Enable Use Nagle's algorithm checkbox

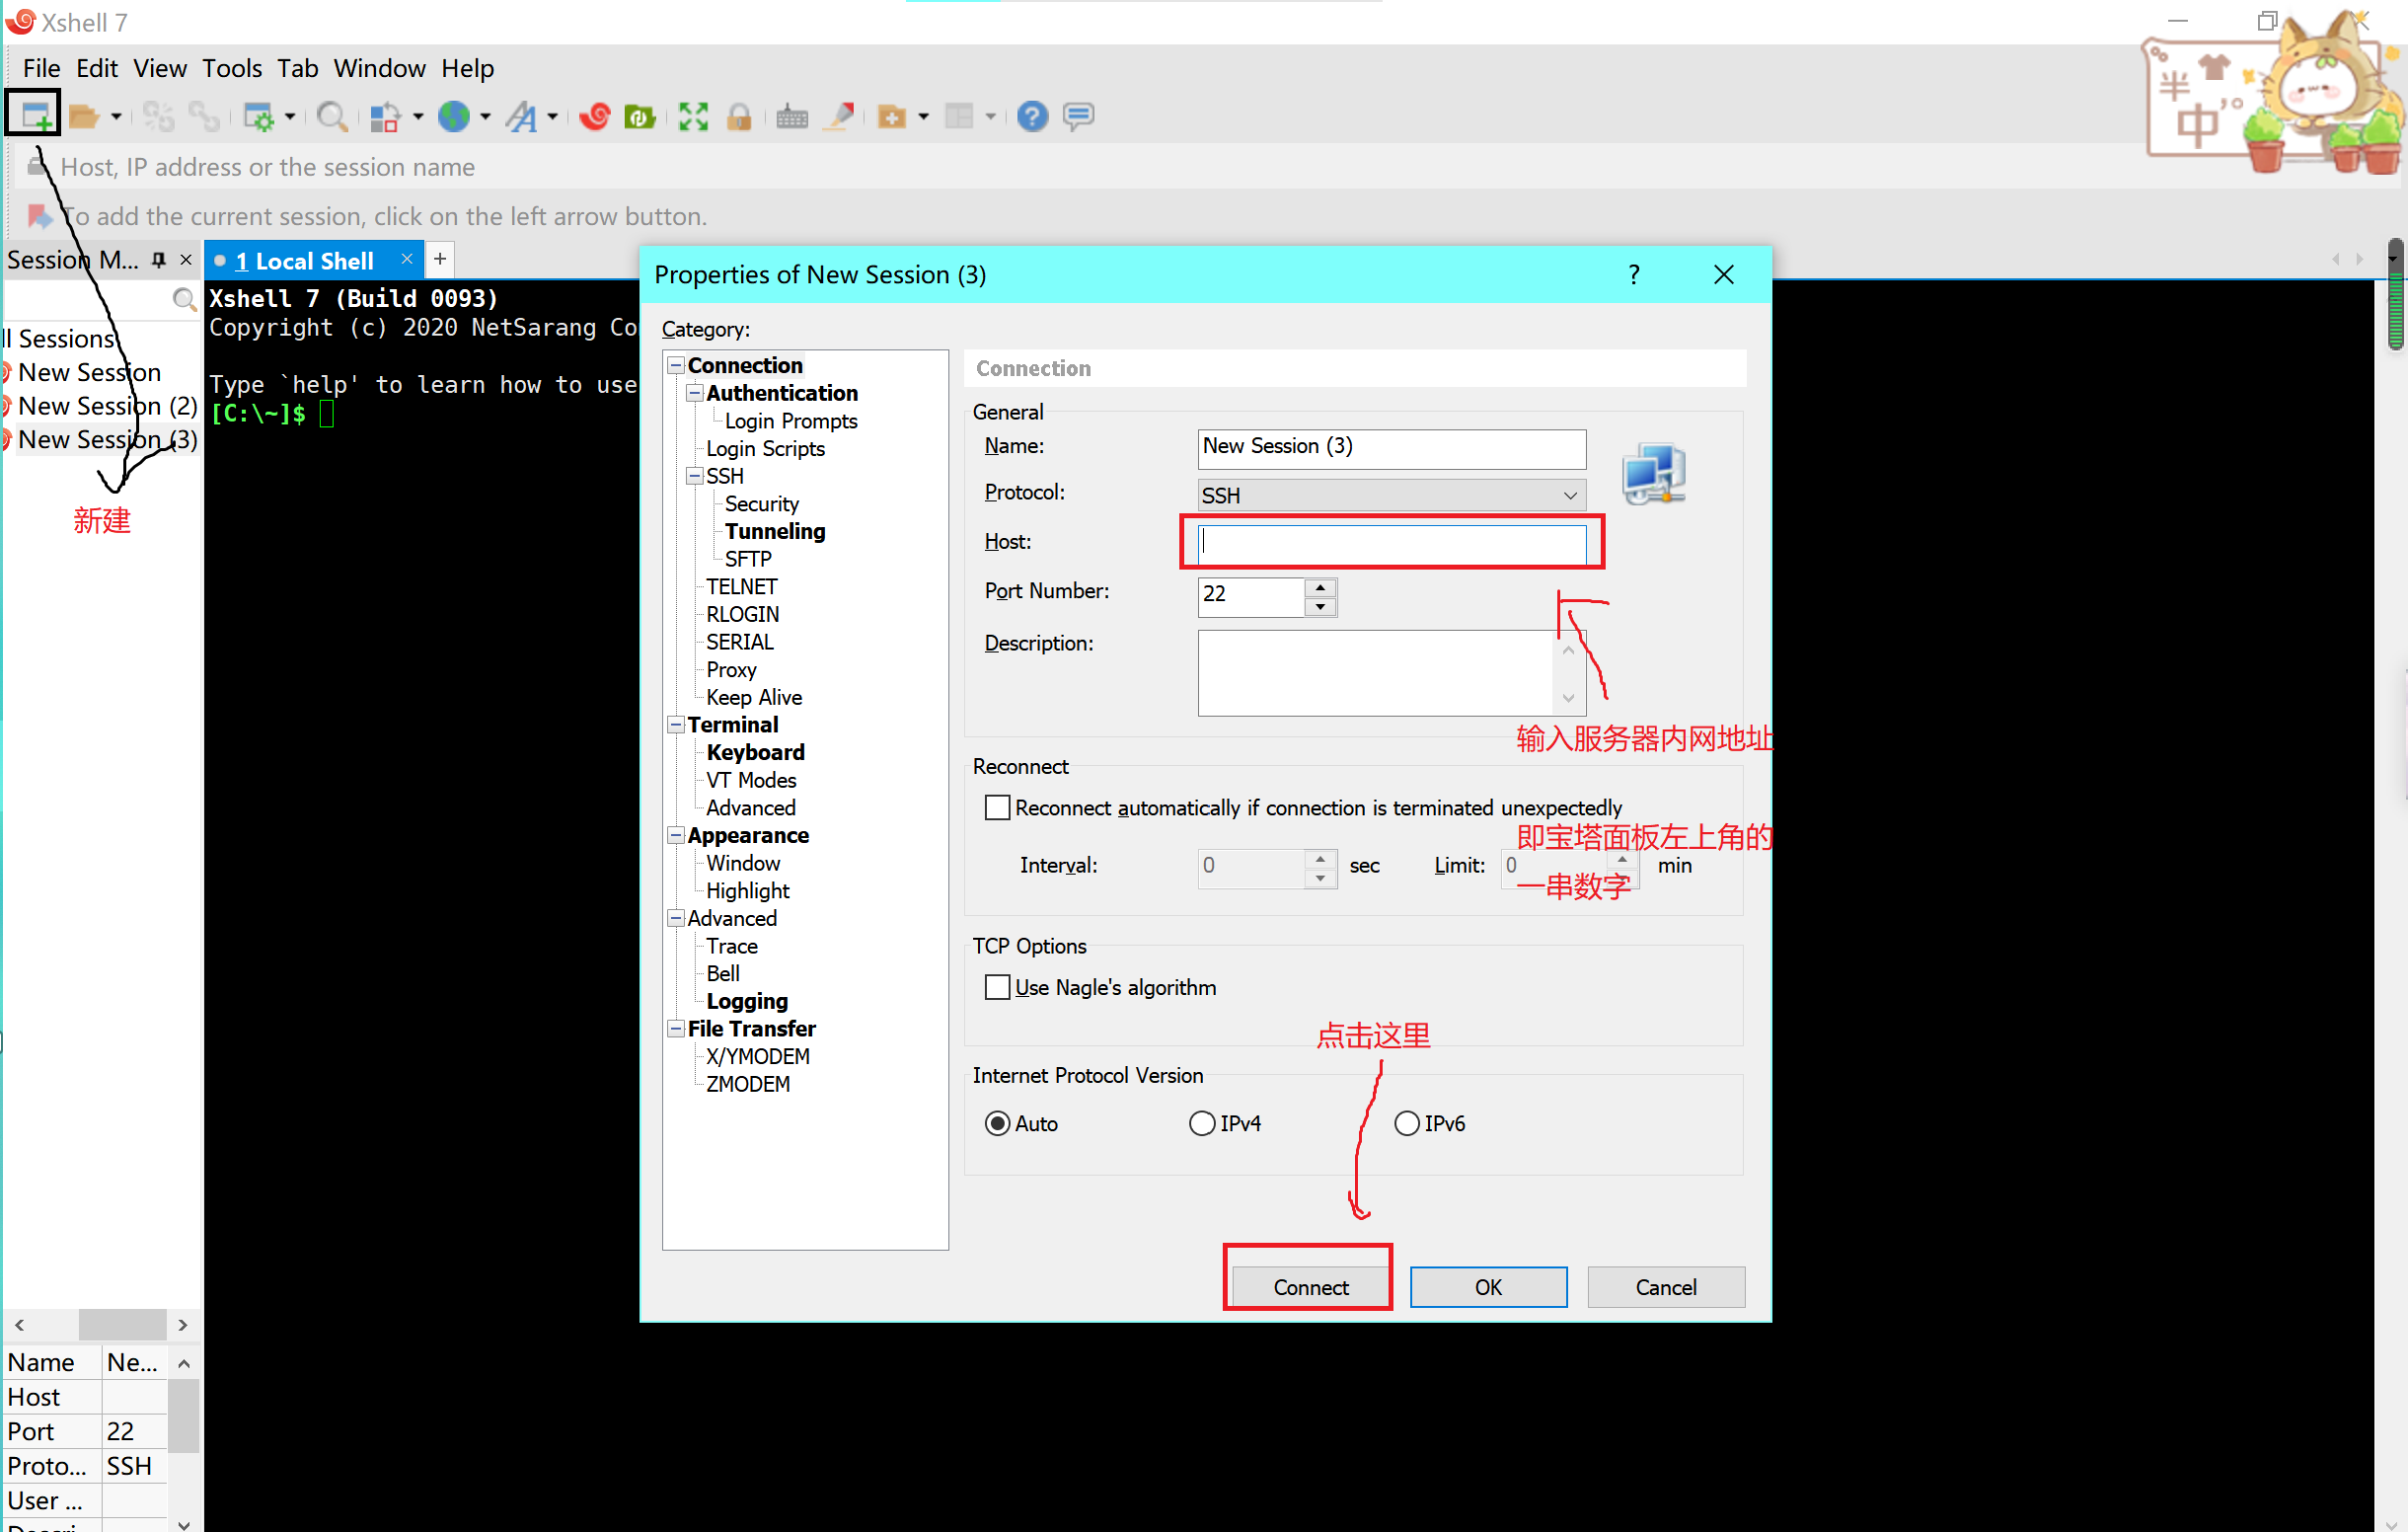click(997, 988)
